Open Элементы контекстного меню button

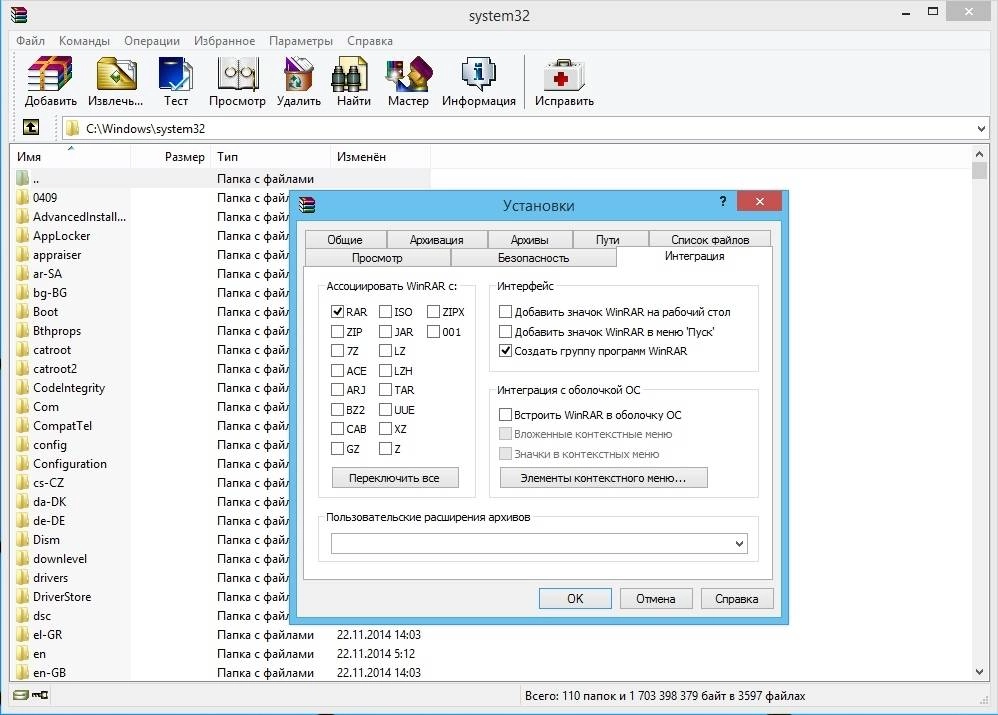(603, 478)
